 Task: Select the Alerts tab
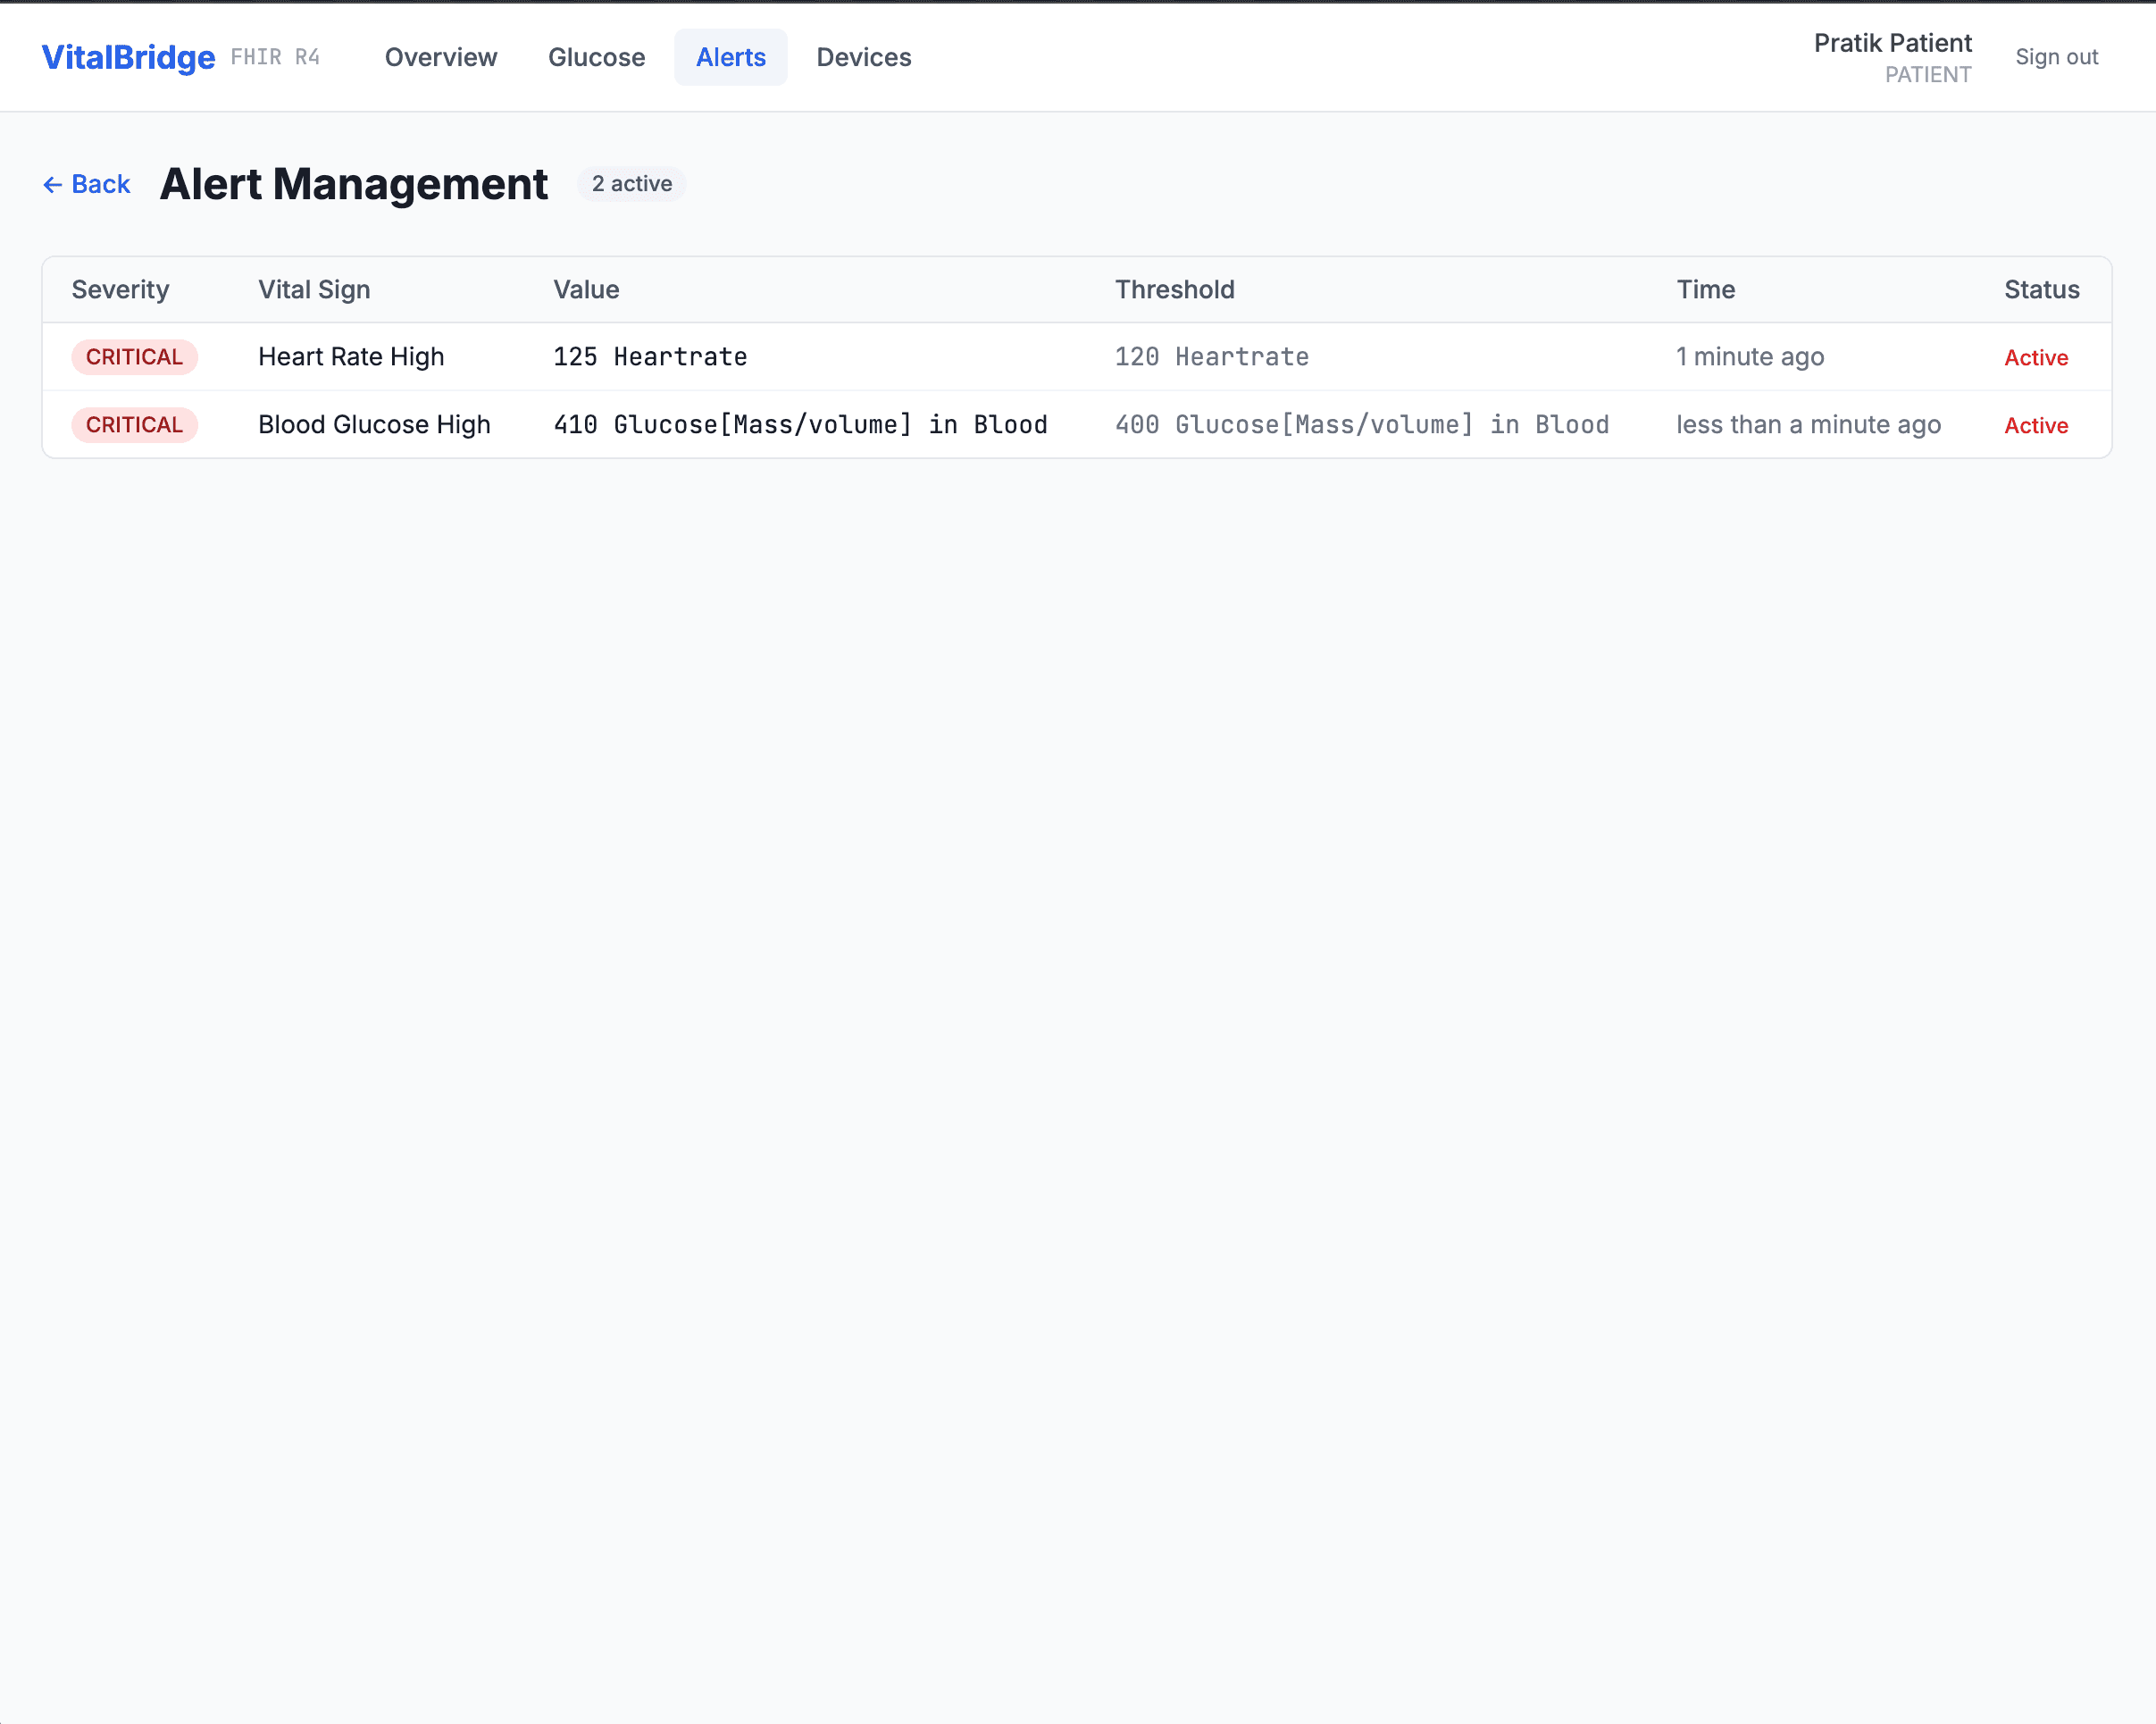point(731,57)
